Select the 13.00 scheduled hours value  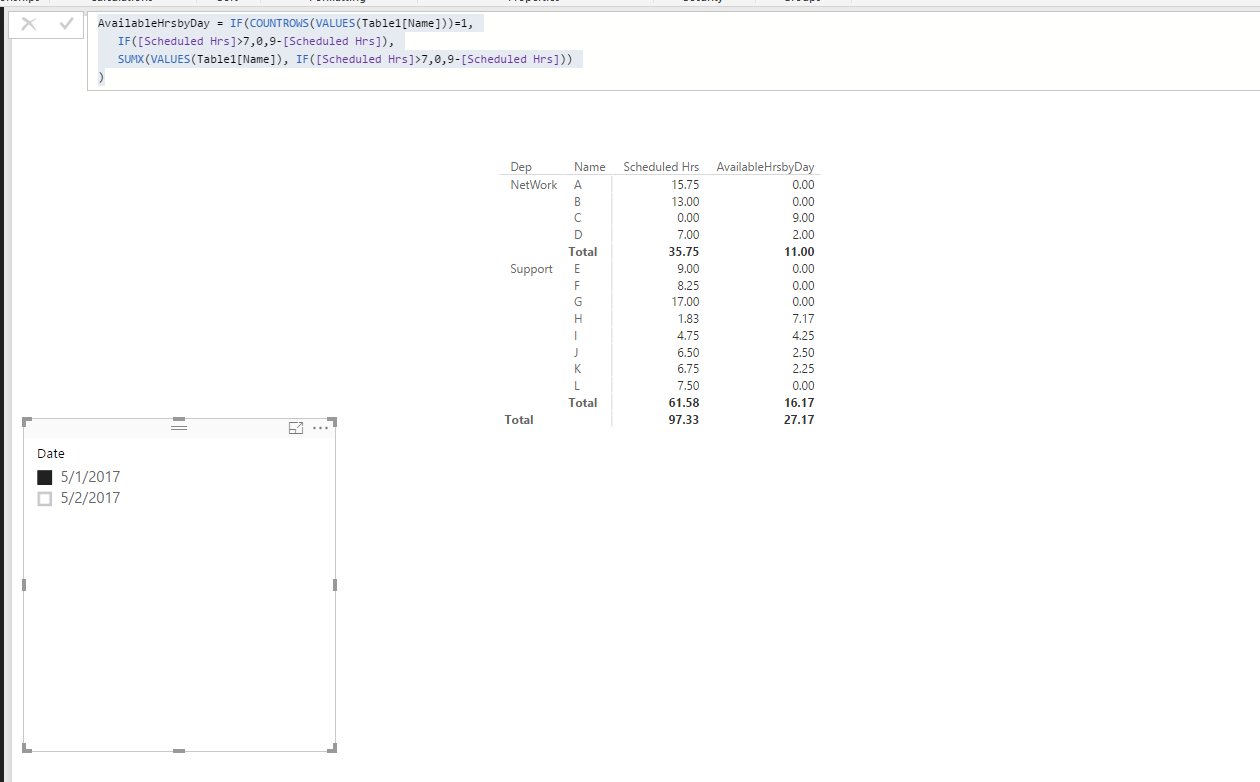pos(685,202)
